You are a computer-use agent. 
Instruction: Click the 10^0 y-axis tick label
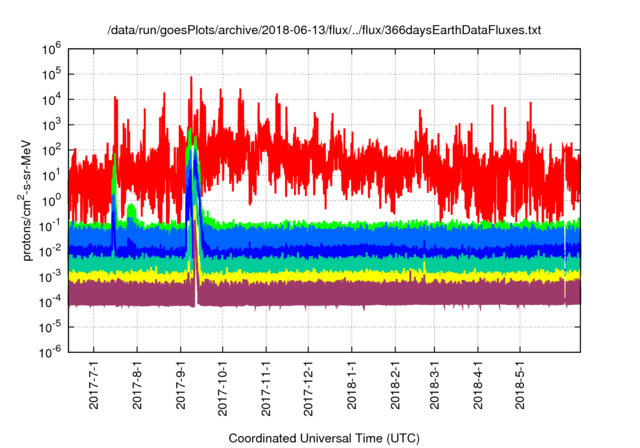(x=51, y=201)
